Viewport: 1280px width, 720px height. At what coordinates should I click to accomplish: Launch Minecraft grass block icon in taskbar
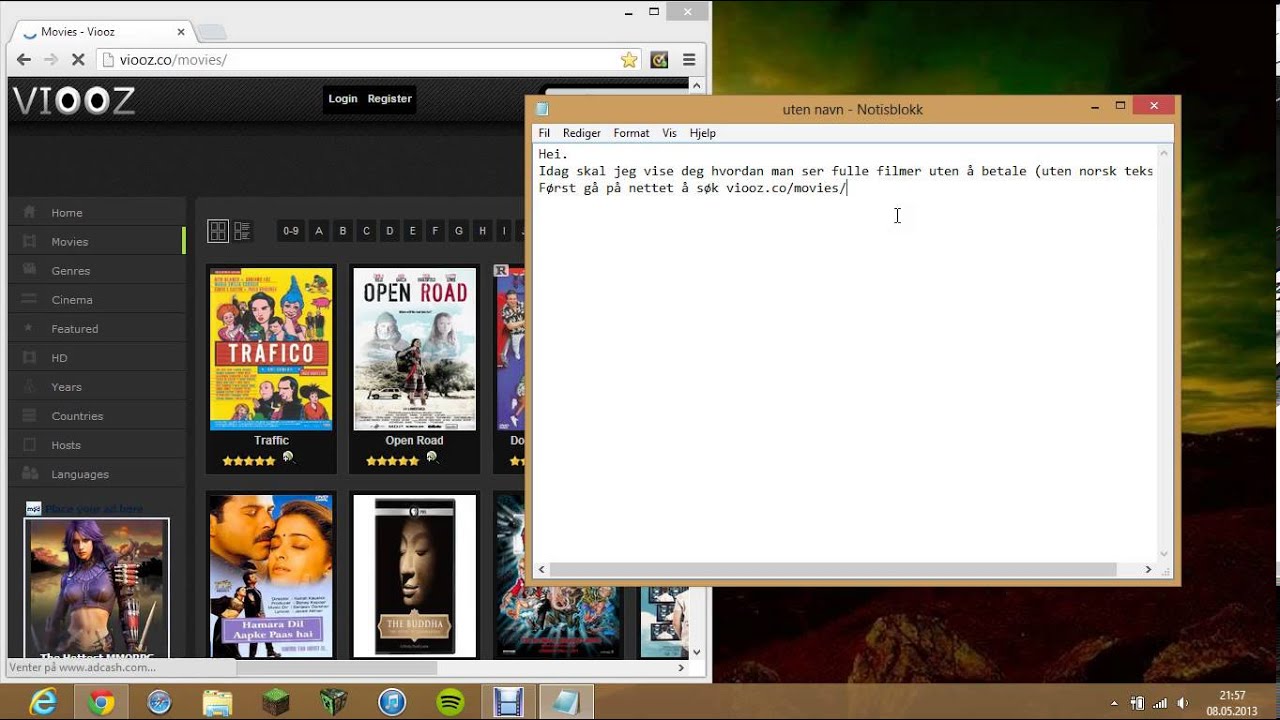275,703
